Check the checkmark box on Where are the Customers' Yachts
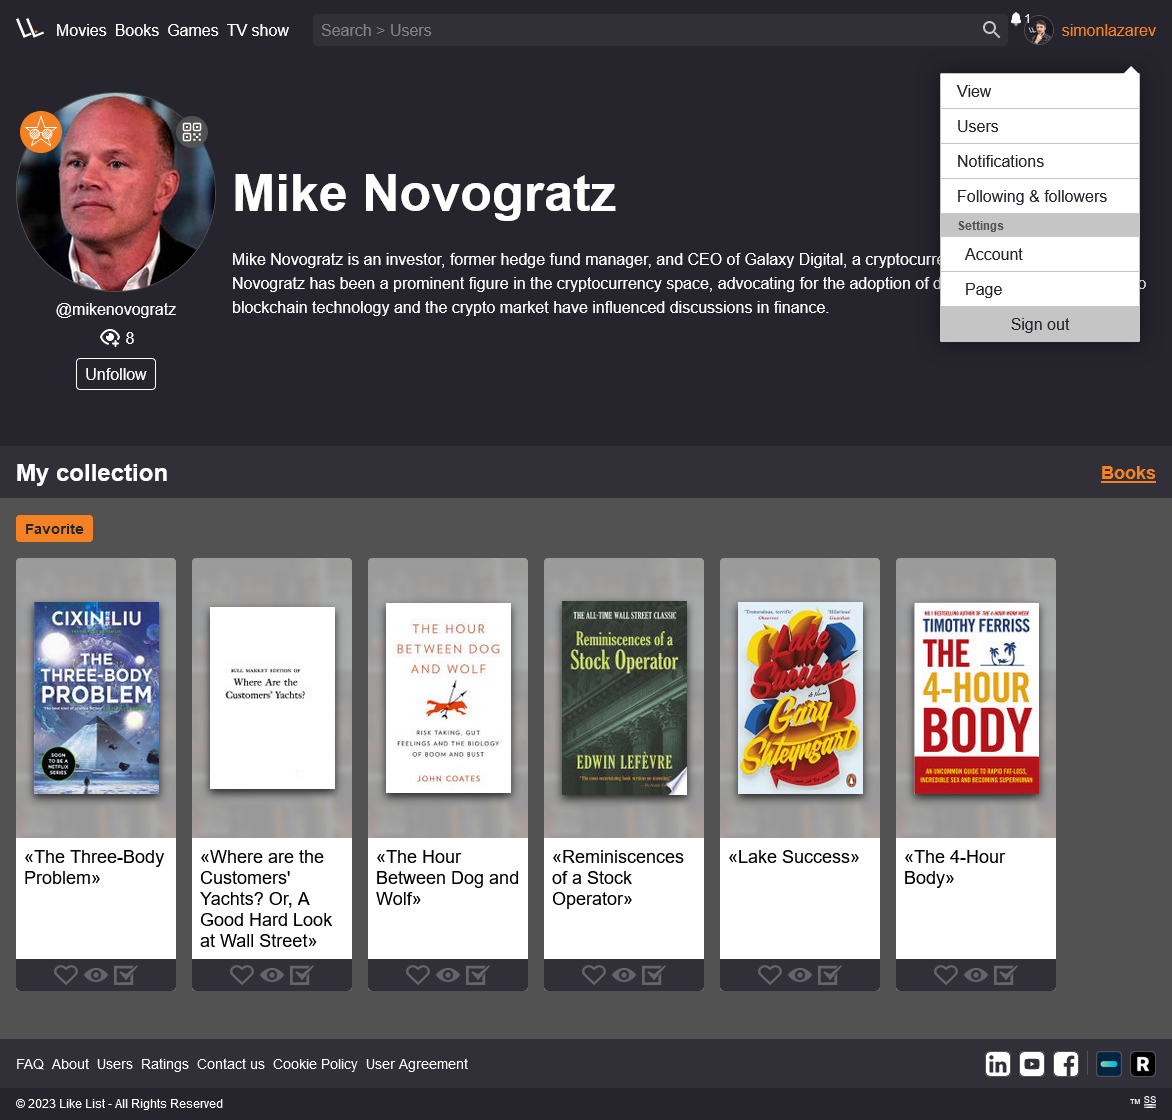This screenshot has width=1172, height=1120. click(x=301, y=975)
